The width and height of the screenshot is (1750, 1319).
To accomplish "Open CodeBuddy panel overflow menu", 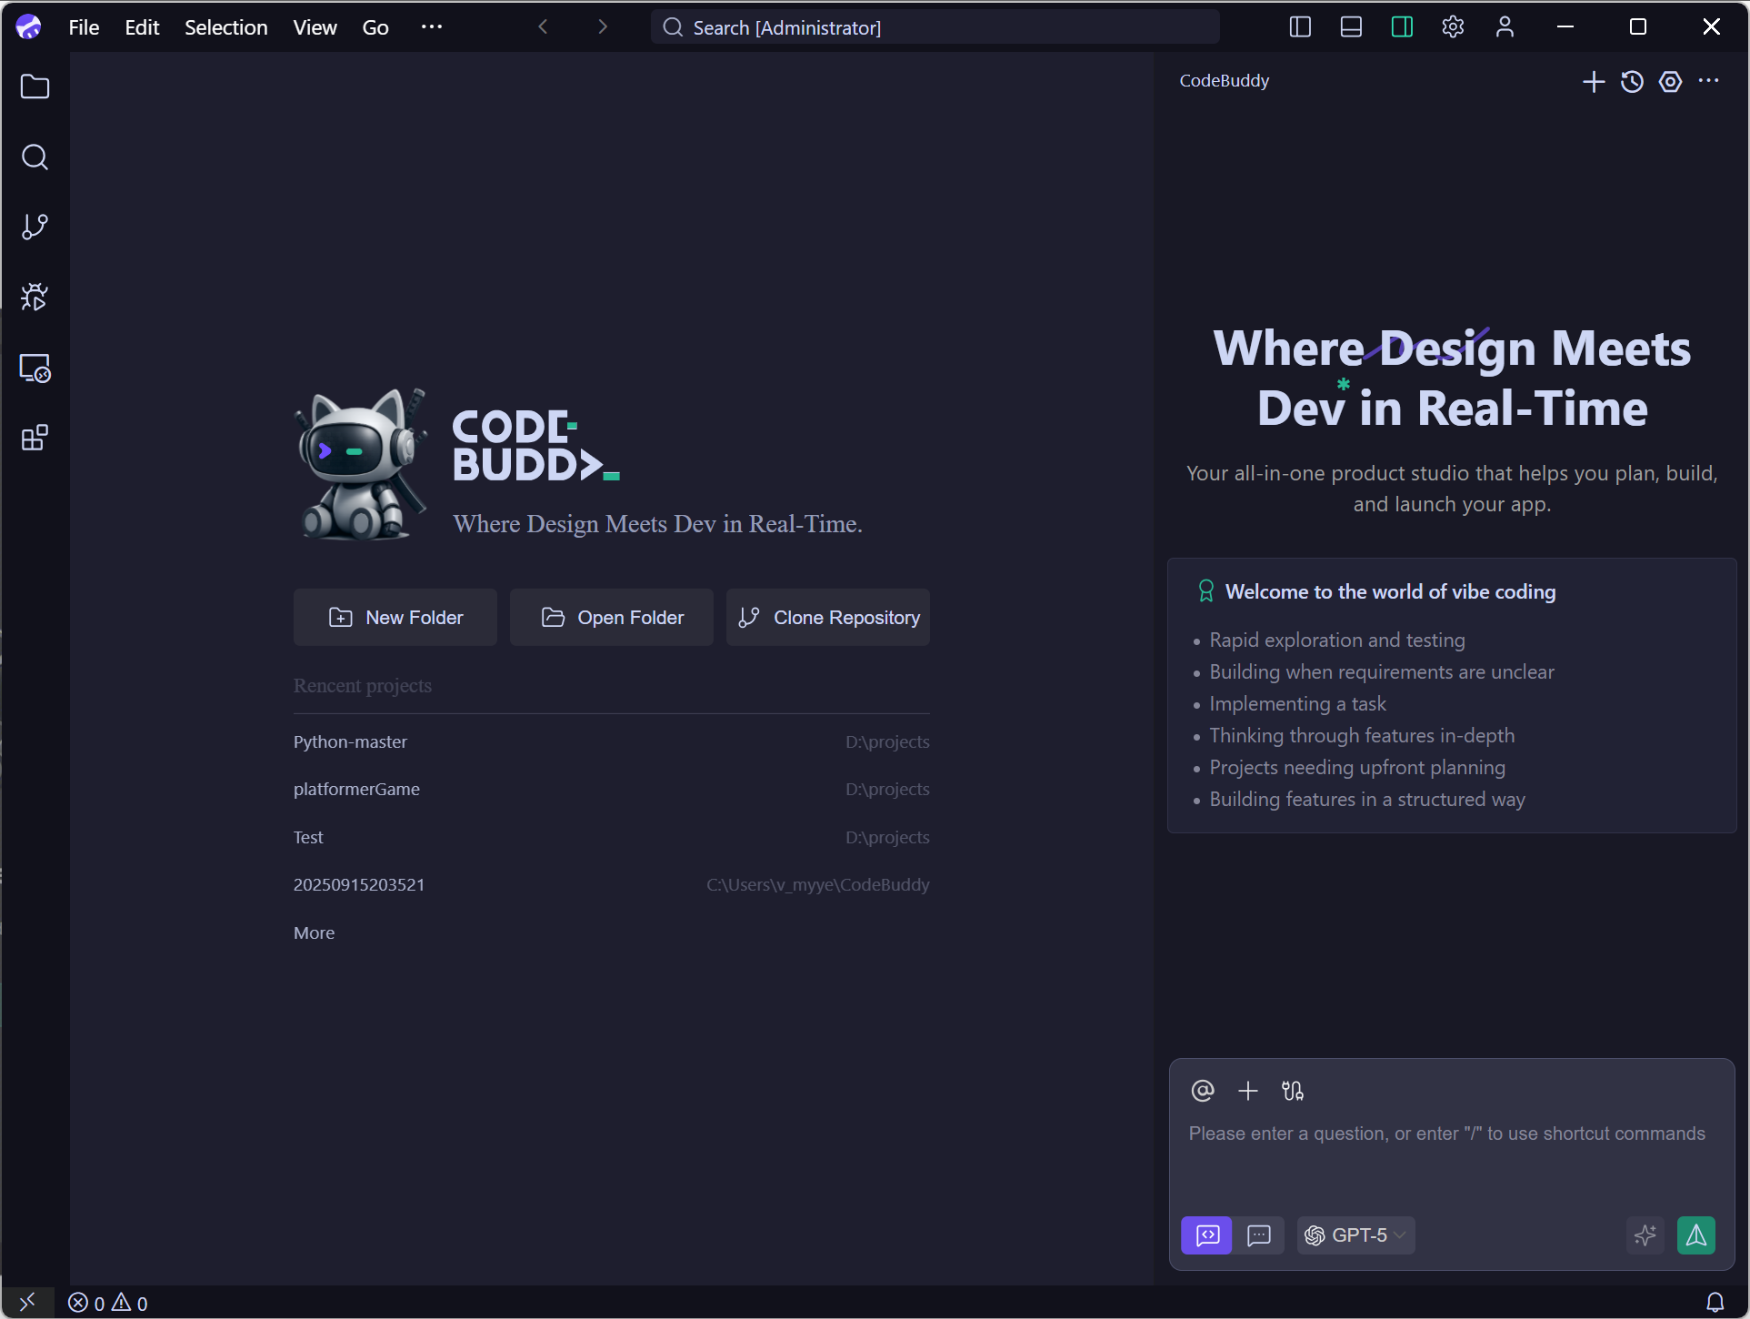I will tap(1708, 82).
